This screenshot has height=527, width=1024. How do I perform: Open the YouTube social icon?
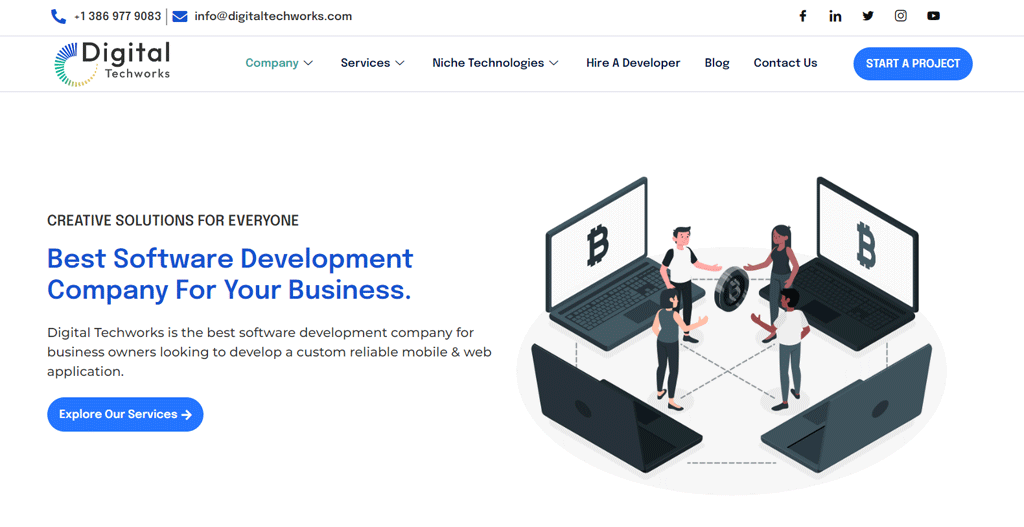933,16
